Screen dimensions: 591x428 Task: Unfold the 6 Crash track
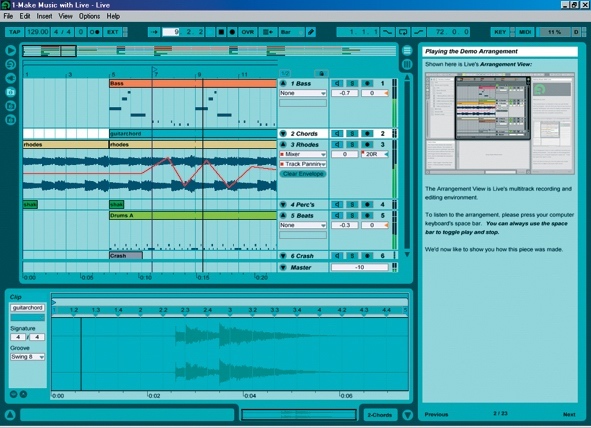pos(283,256)
